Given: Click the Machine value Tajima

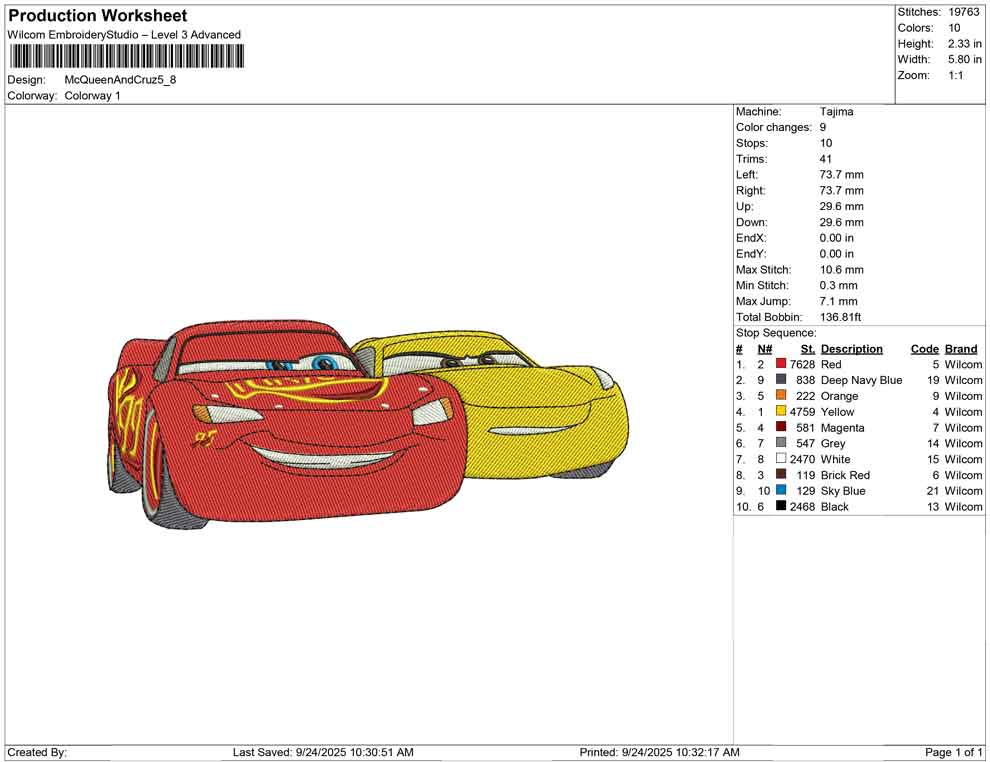Looking at the screenshot, I should click(x=836, y=112).
